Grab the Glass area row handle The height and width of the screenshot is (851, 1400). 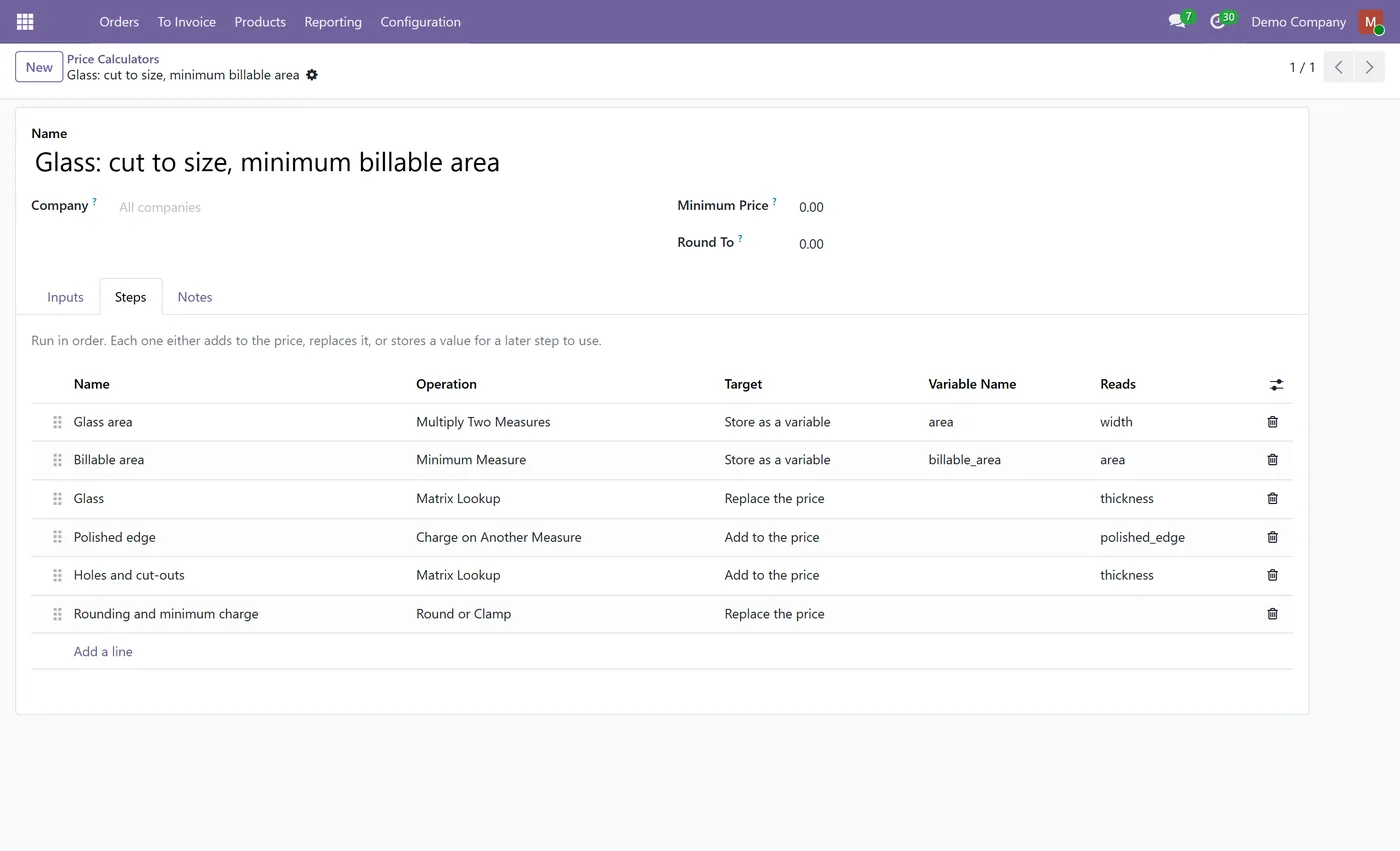point(57,422)
